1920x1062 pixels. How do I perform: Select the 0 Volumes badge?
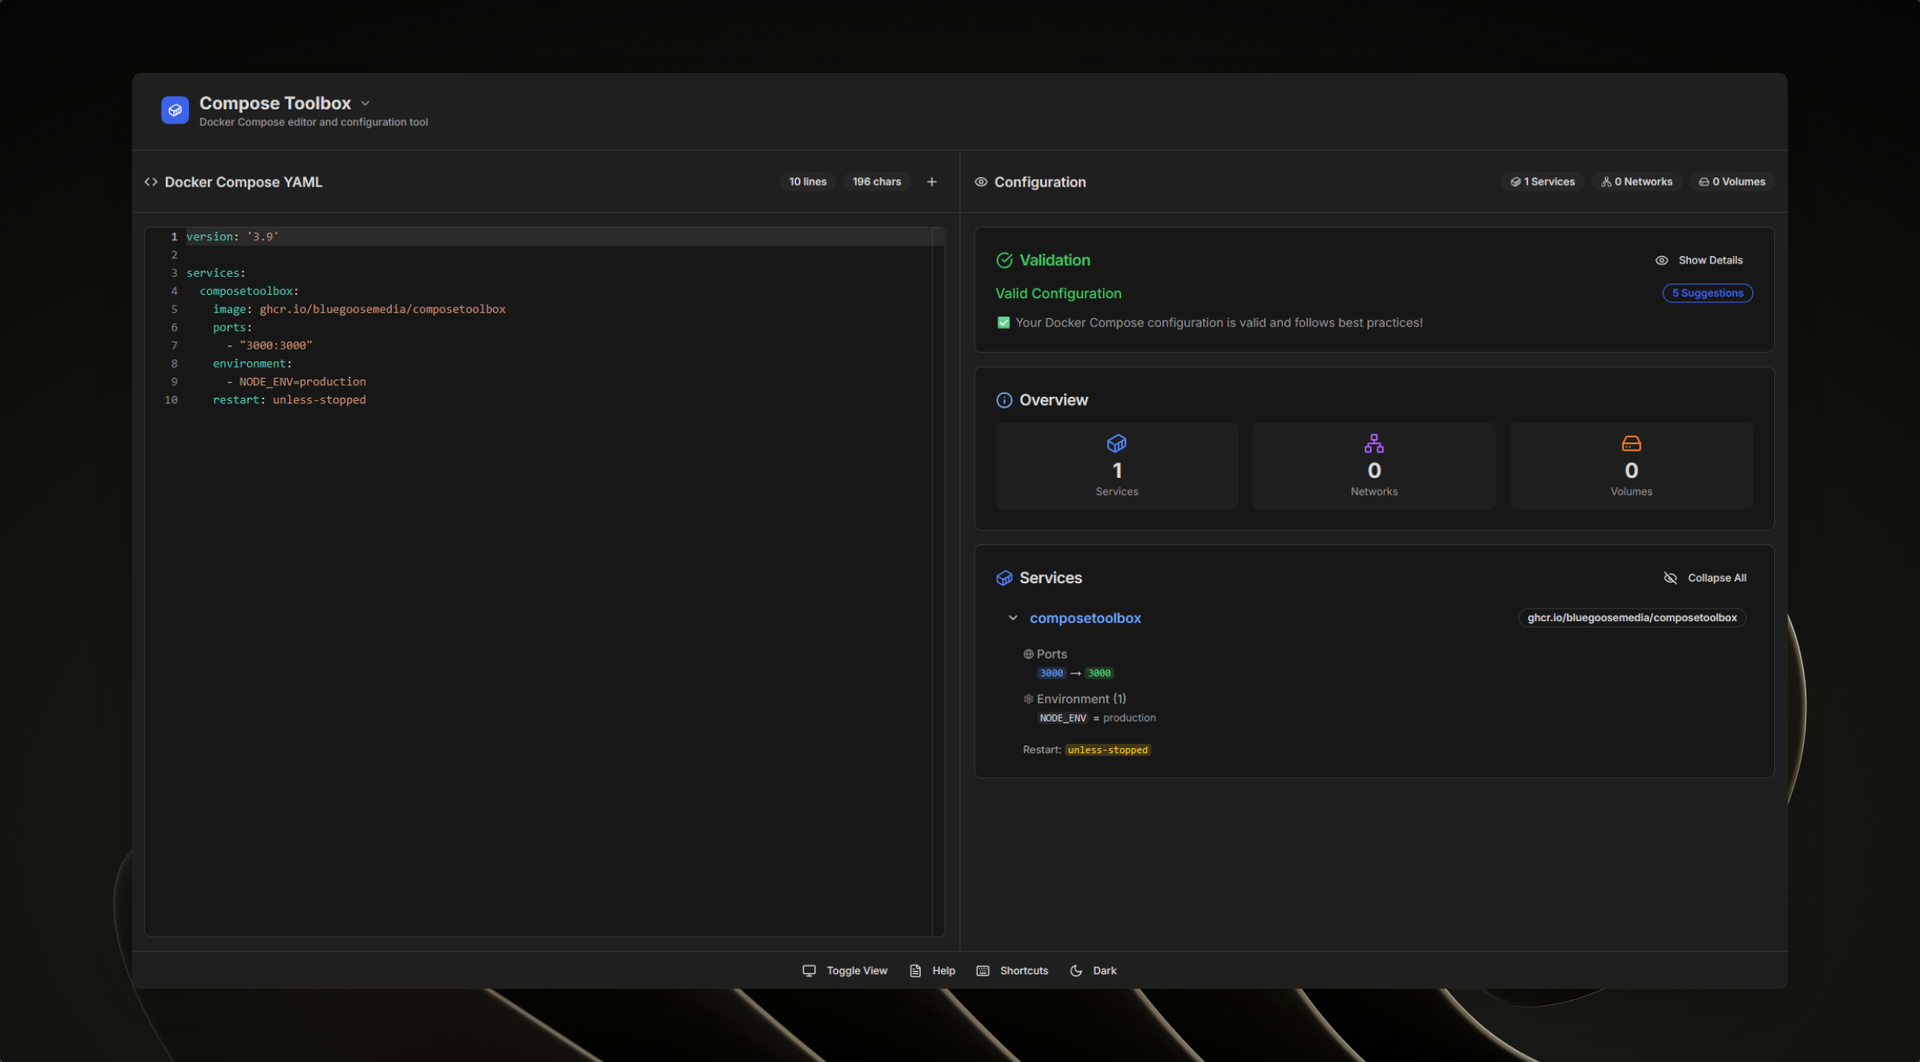pos(1732,182)
